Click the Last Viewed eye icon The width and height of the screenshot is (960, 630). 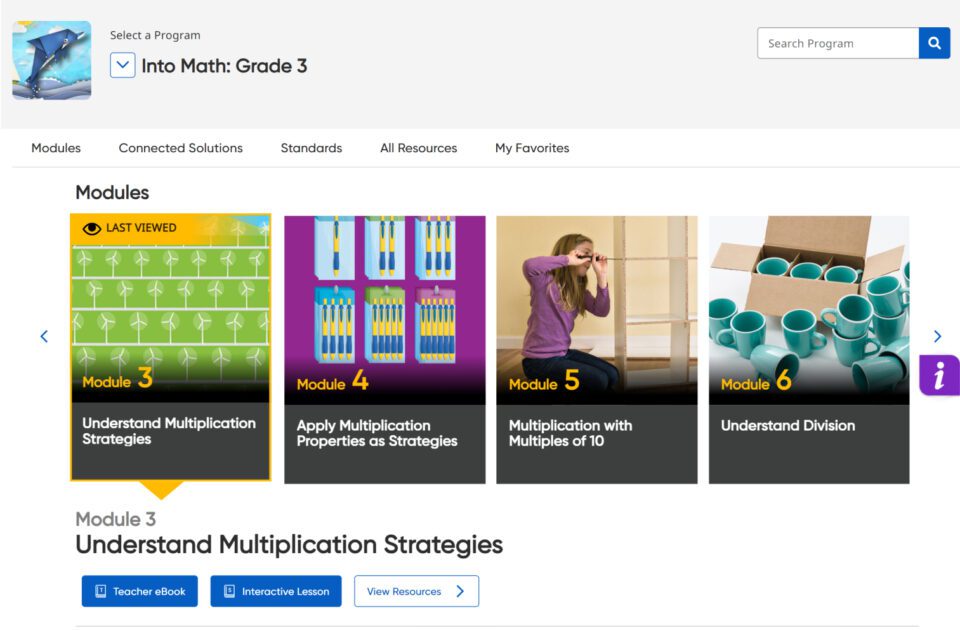point(92,228)
